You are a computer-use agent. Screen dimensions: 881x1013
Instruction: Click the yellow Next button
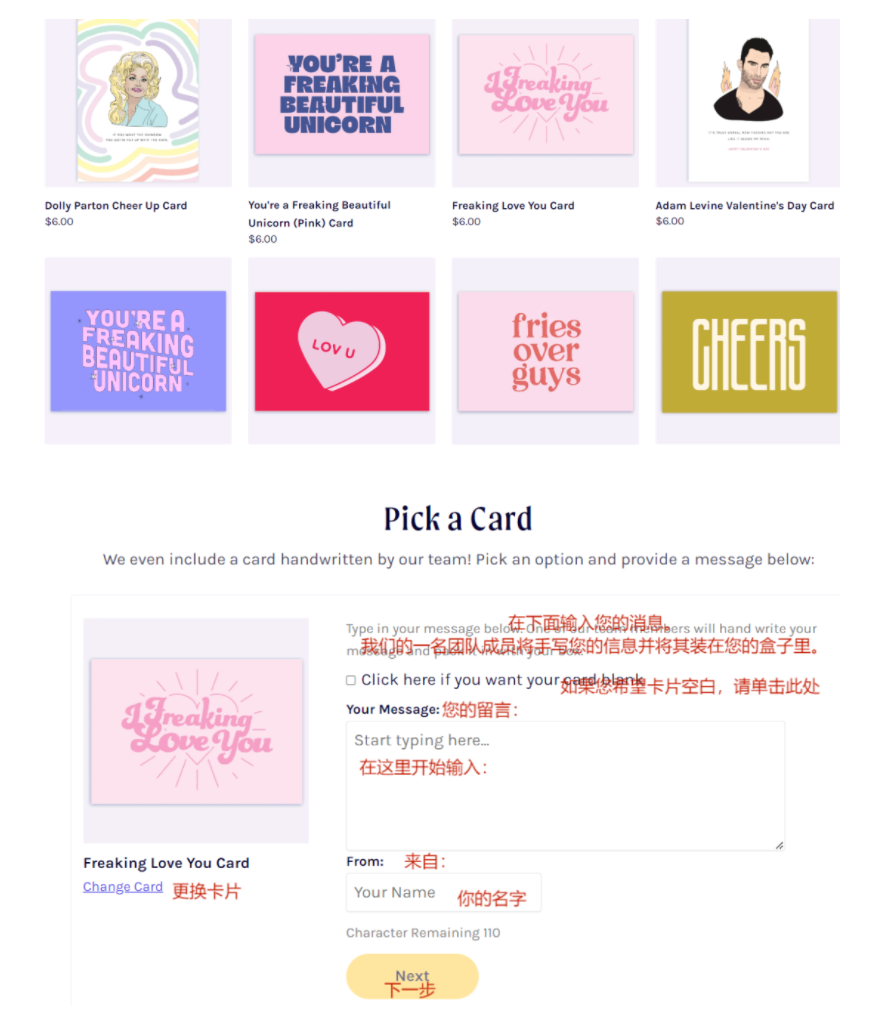click(x=412, y=976)
